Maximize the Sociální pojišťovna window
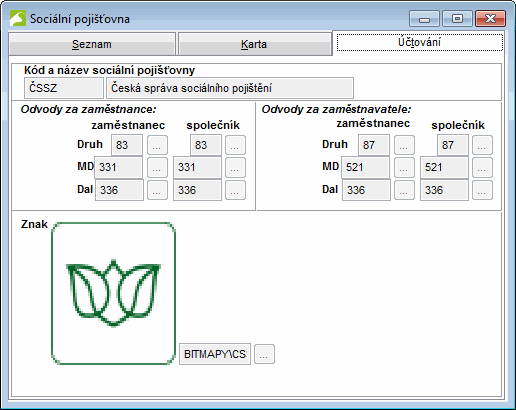This screenshot has width=516, height=410. click(x=457, y=18)
